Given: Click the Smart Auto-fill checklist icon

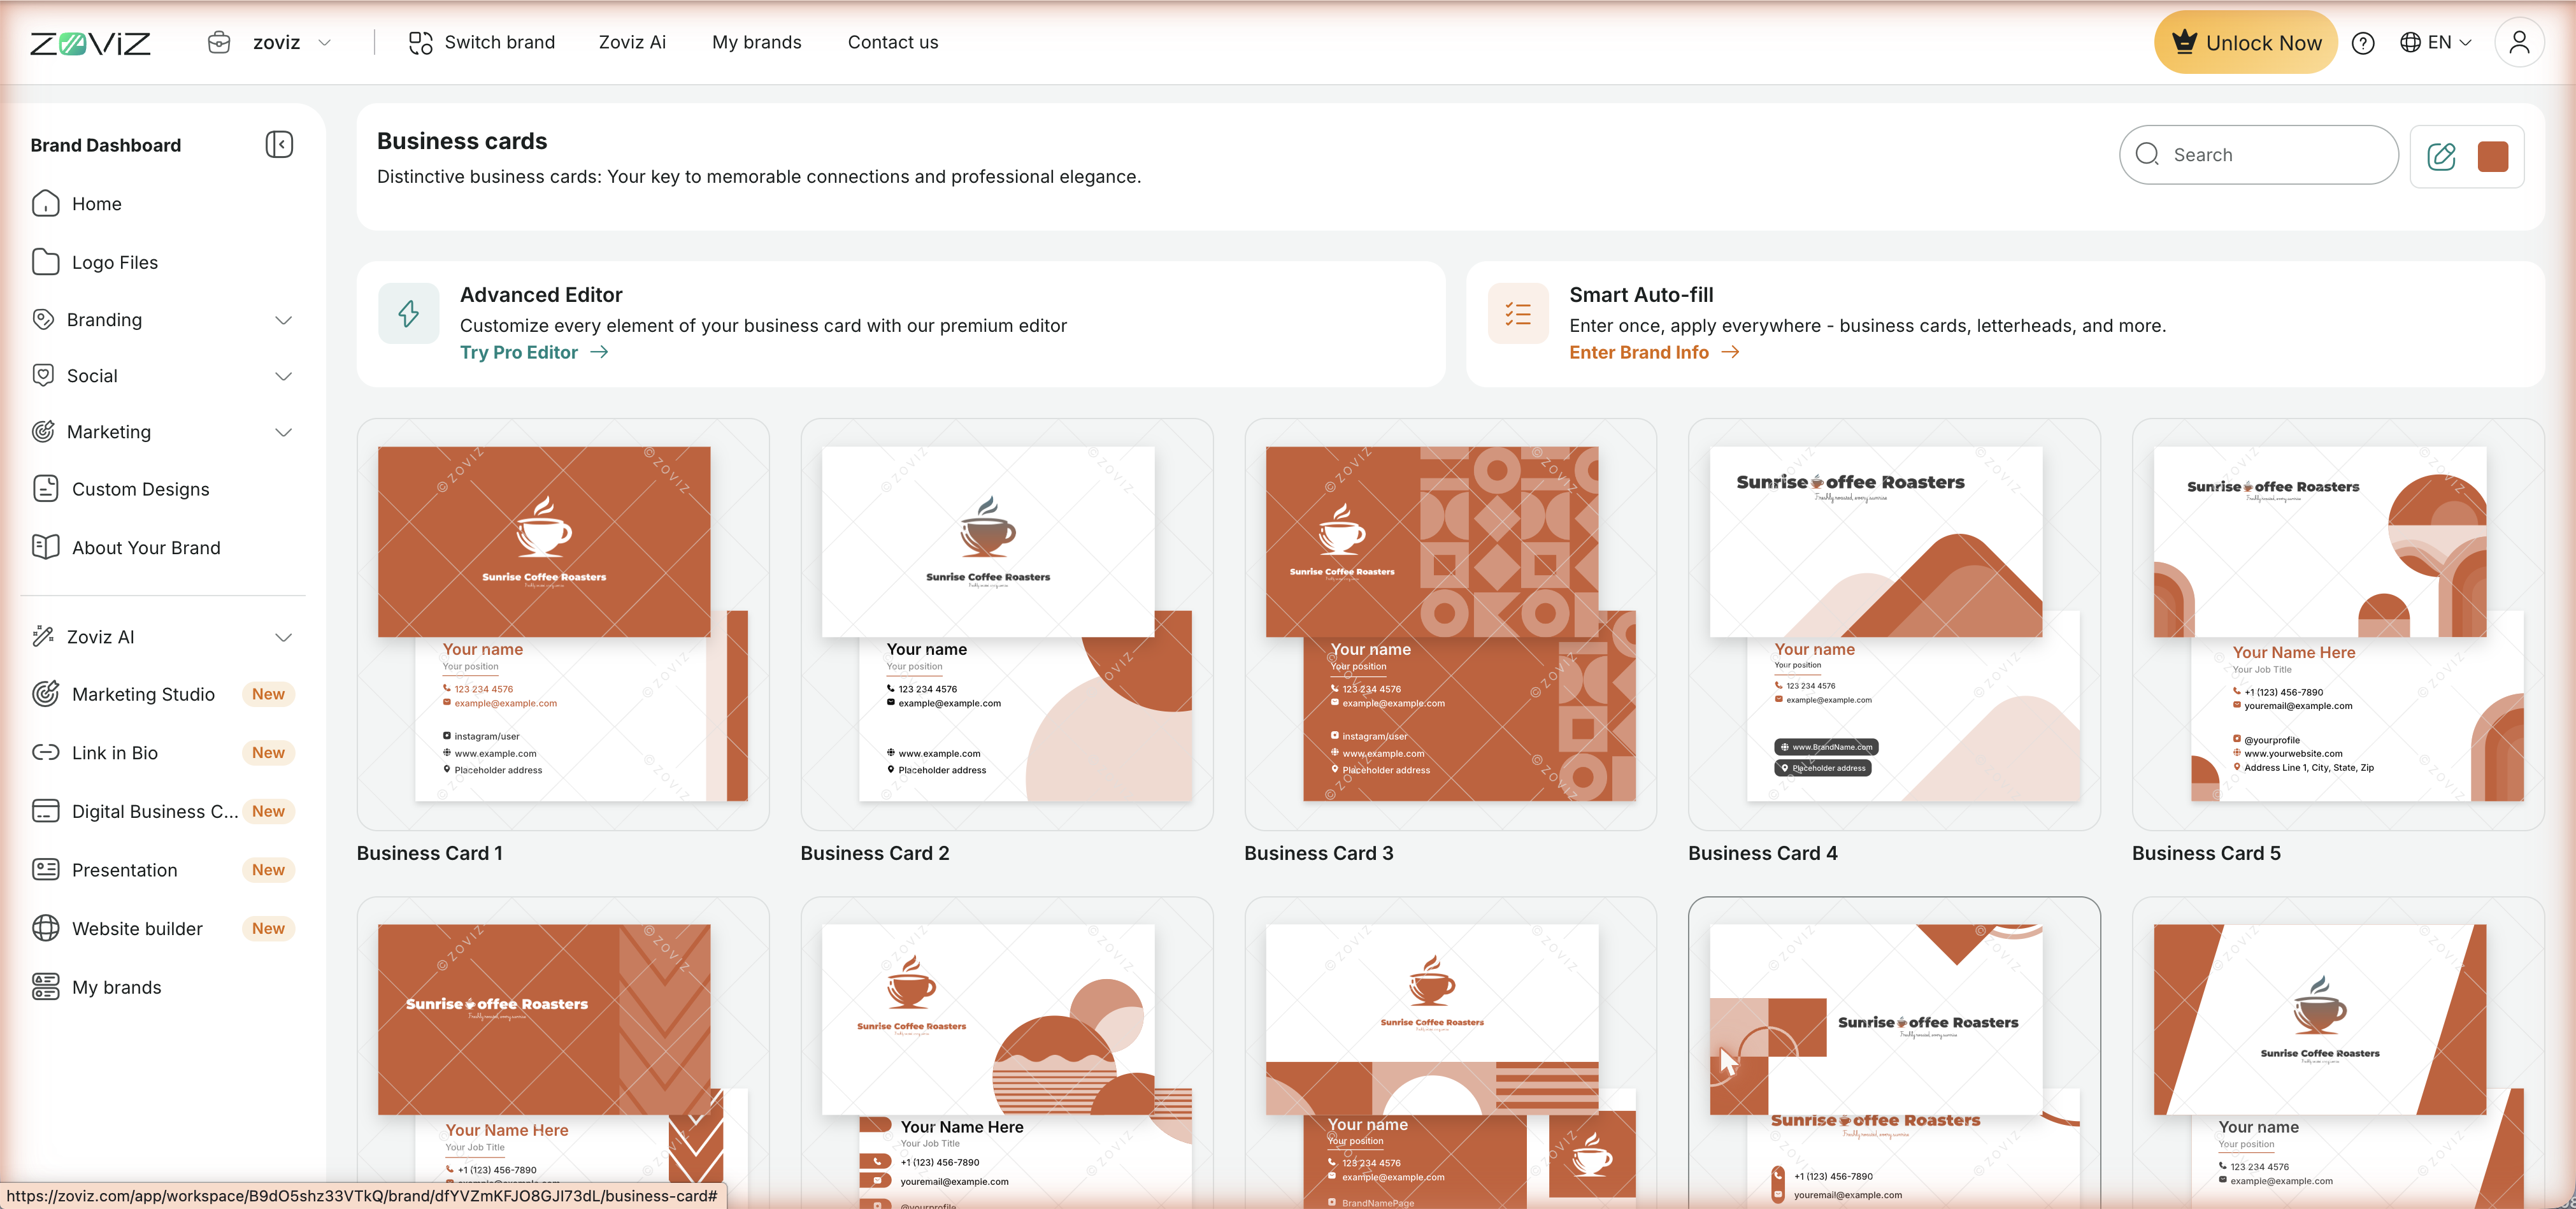Looking at the screenshot, I should [1517, 314].
